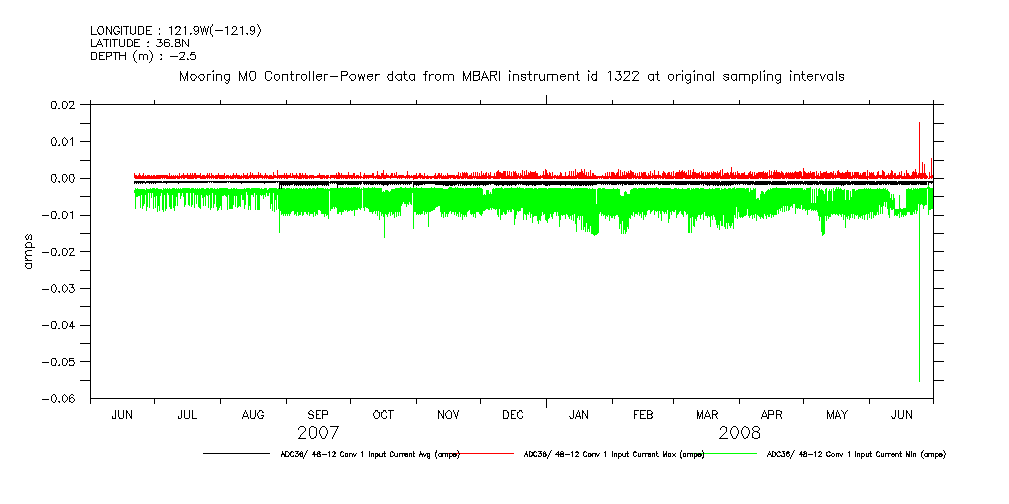Click the DEC month label on x-axis
Screen dimensions: 1009x504
(513, 414)
